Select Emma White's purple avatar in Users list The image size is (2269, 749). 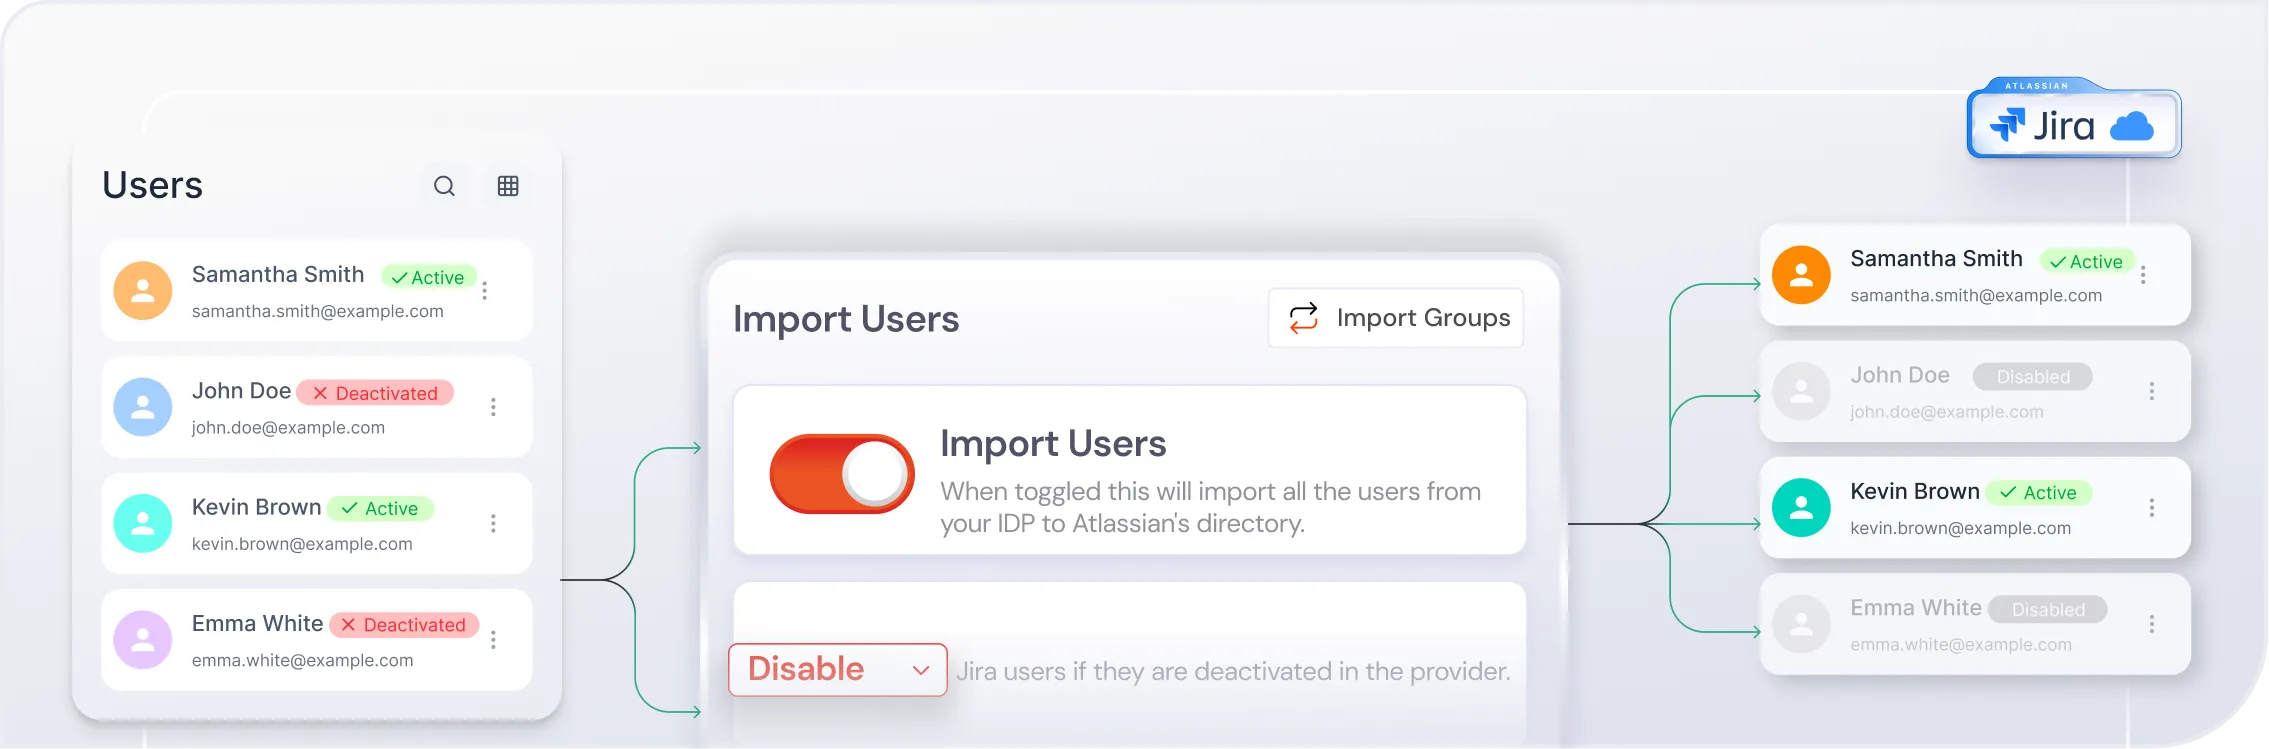point(143,640)
